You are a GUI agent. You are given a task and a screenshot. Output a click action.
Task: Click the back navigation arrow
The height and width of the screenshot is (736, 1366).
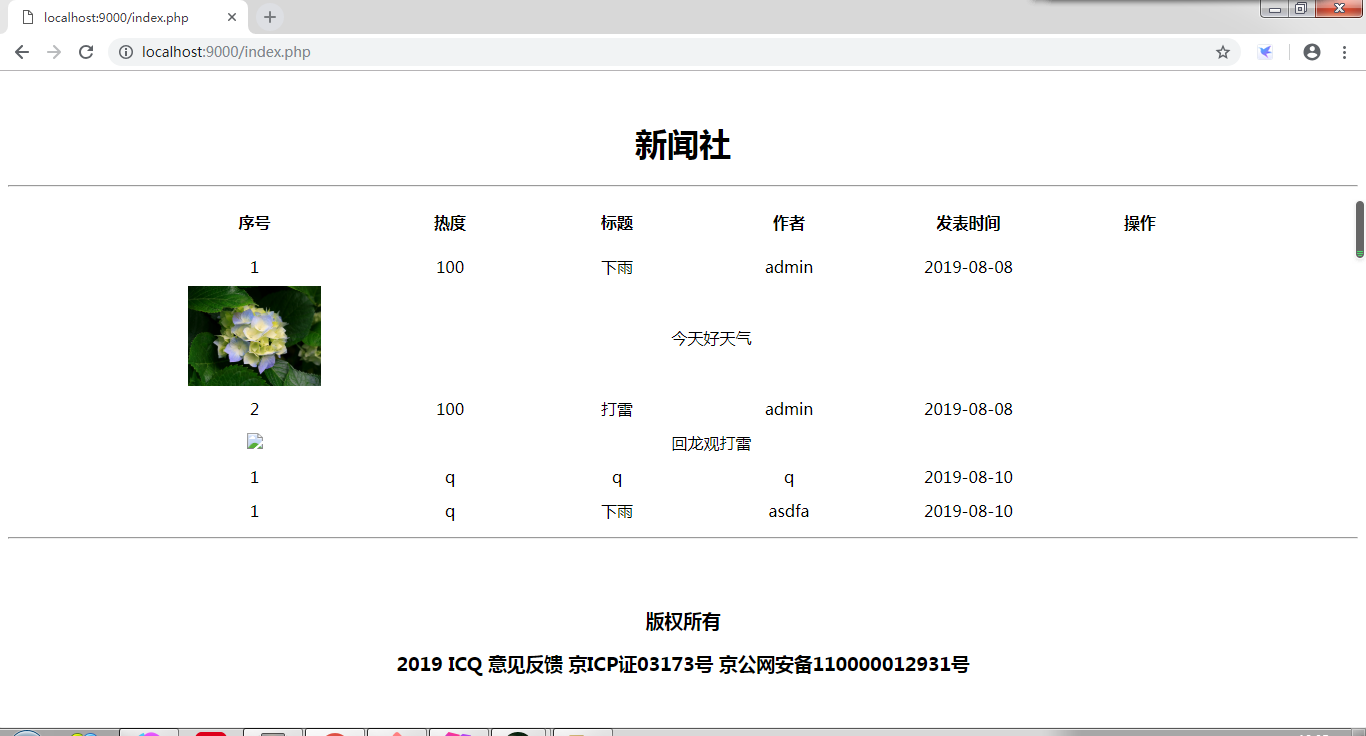click(x=22, y=51)
